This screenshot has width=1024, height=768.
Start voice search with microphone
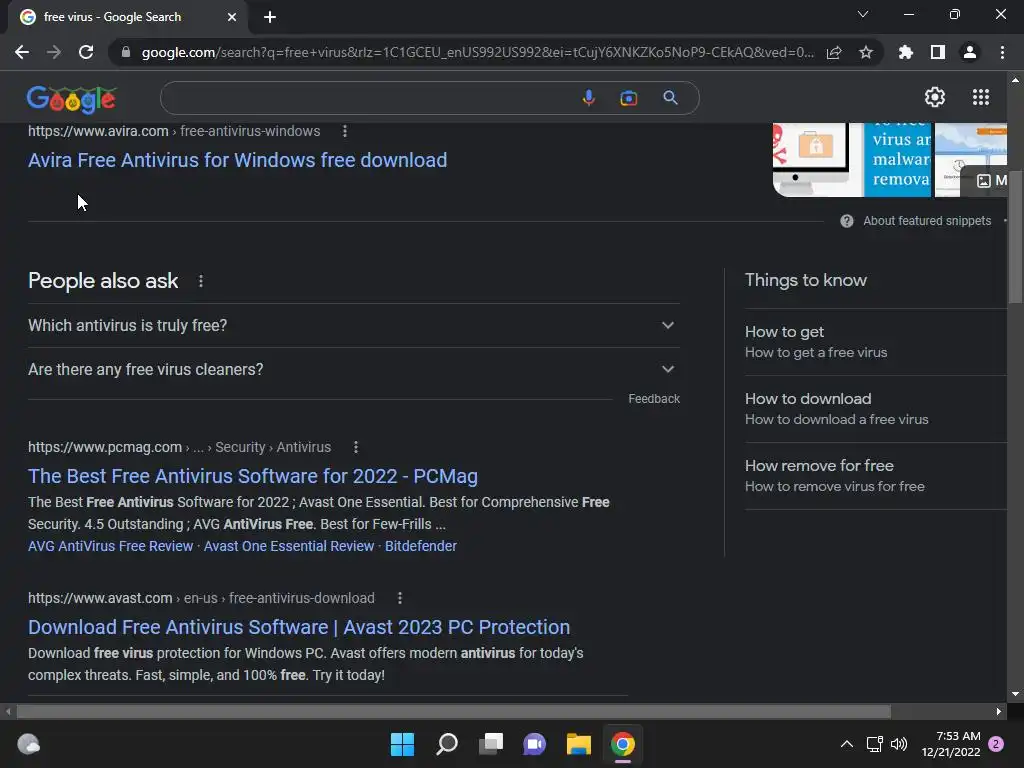click(588, 98)
